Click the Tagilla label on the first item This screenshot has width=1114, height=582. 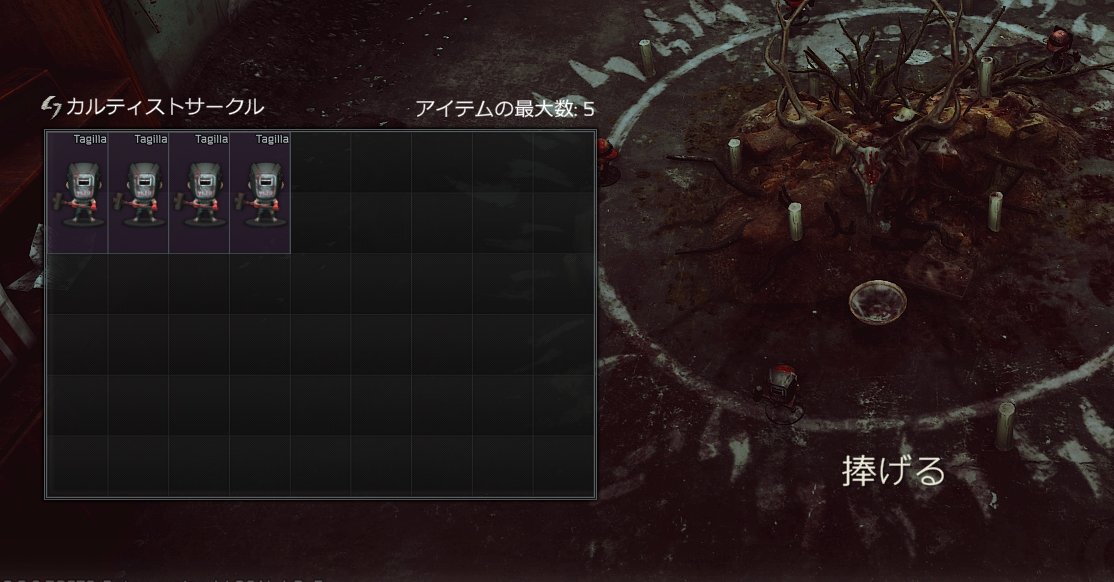pos(90,139)
